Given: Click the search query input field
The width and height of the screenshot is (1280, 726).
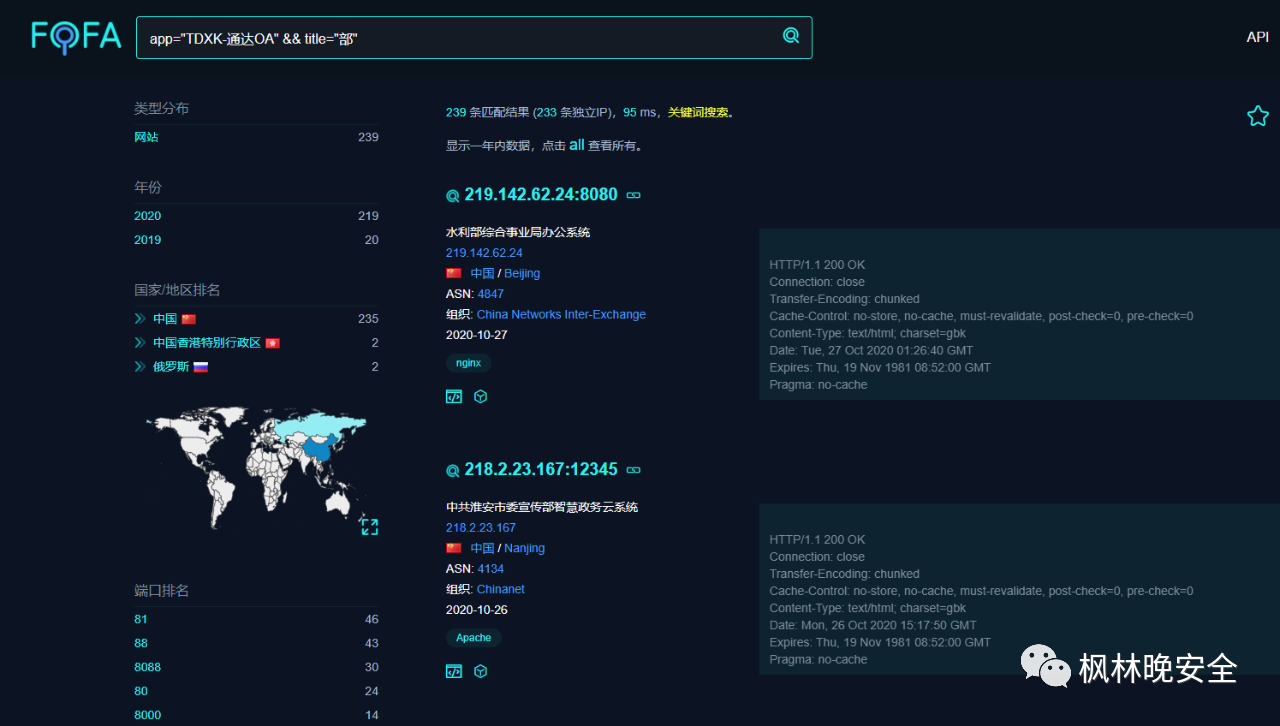Looking at the screenshot, I should click(x=474, y=37).
